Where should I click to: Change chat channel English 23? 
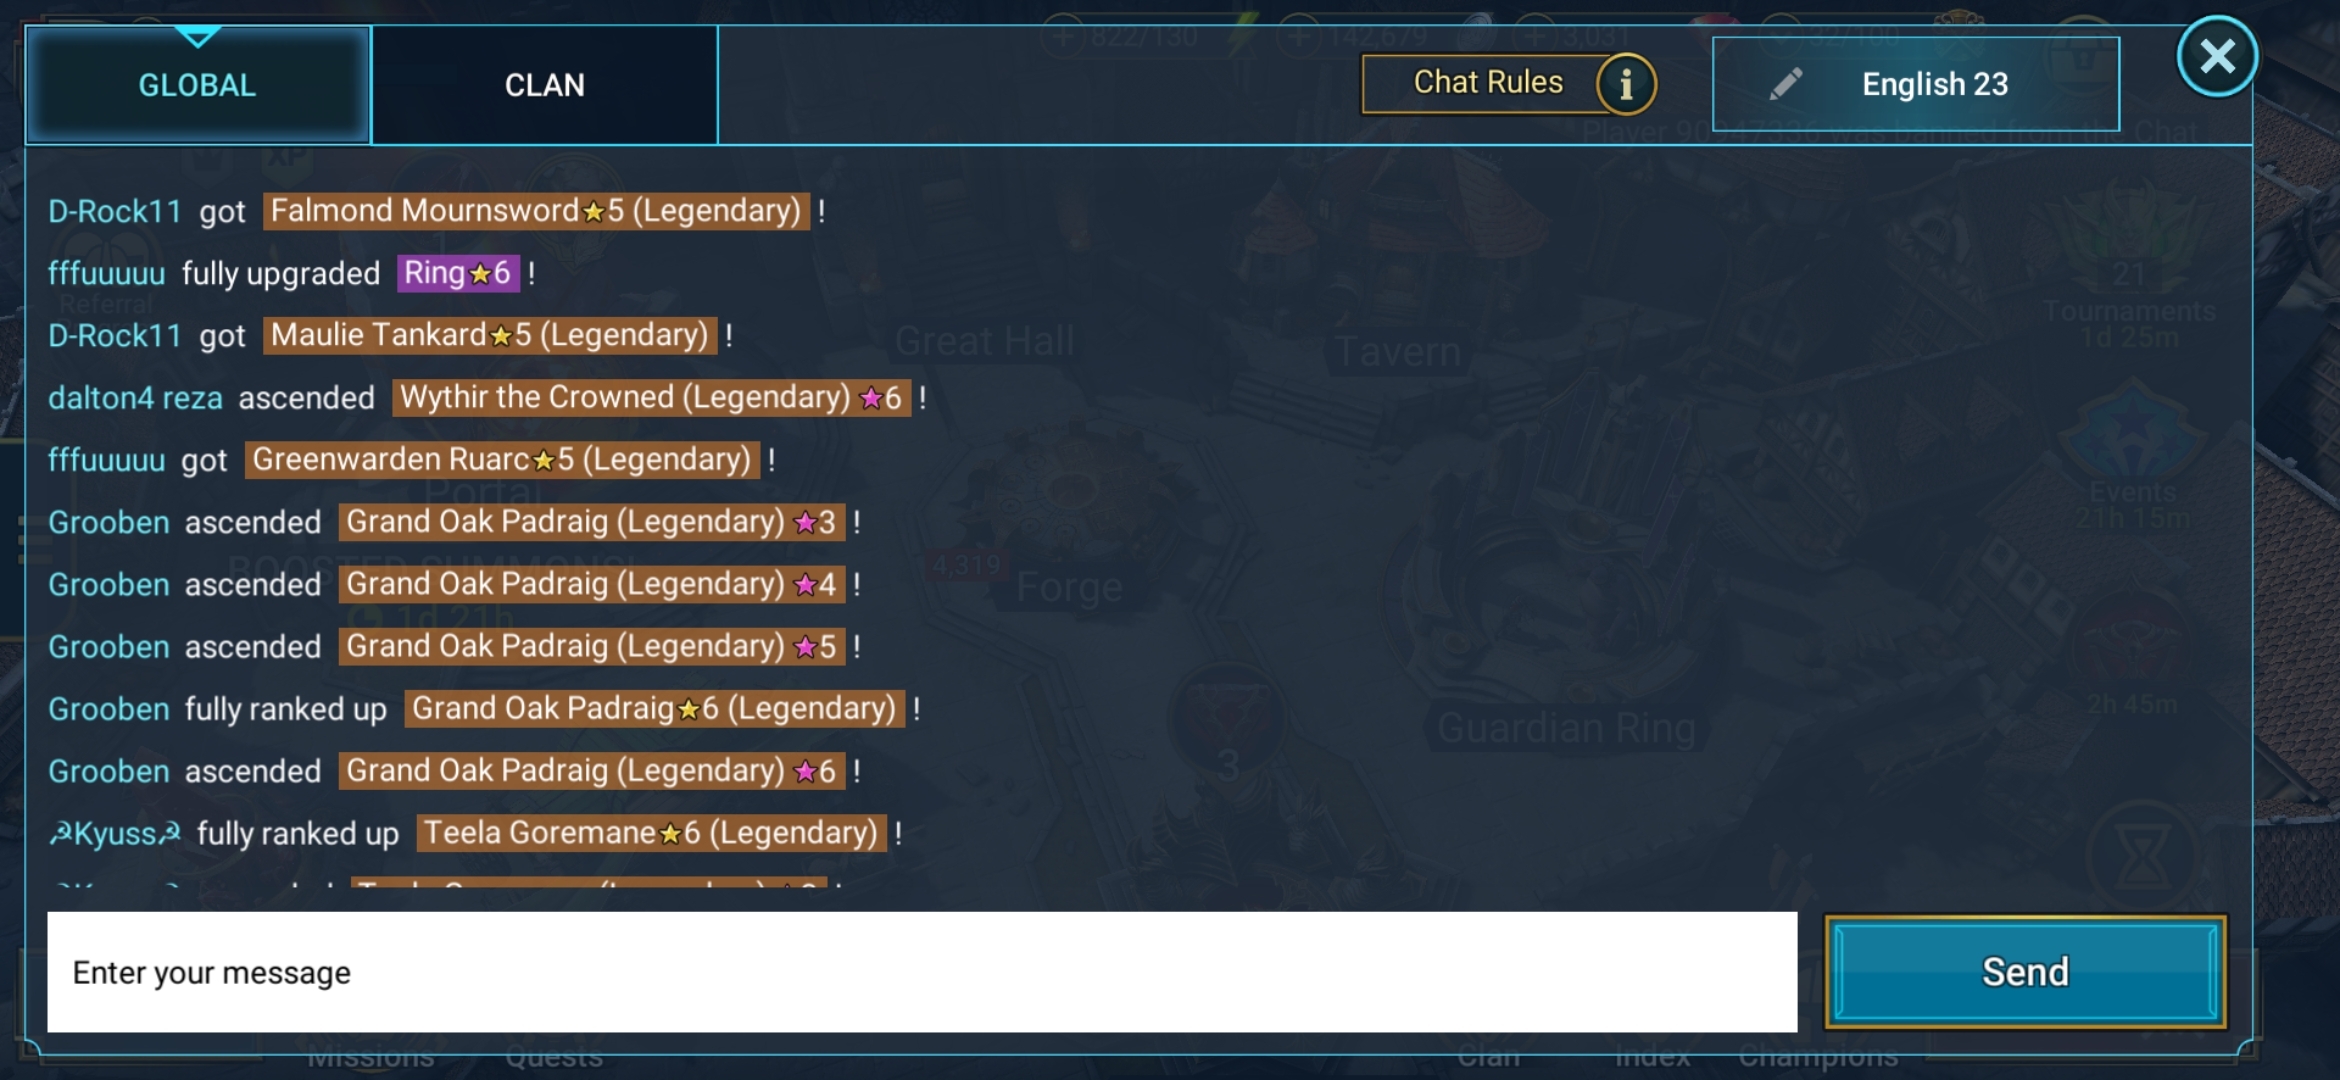click(1916, 84)
